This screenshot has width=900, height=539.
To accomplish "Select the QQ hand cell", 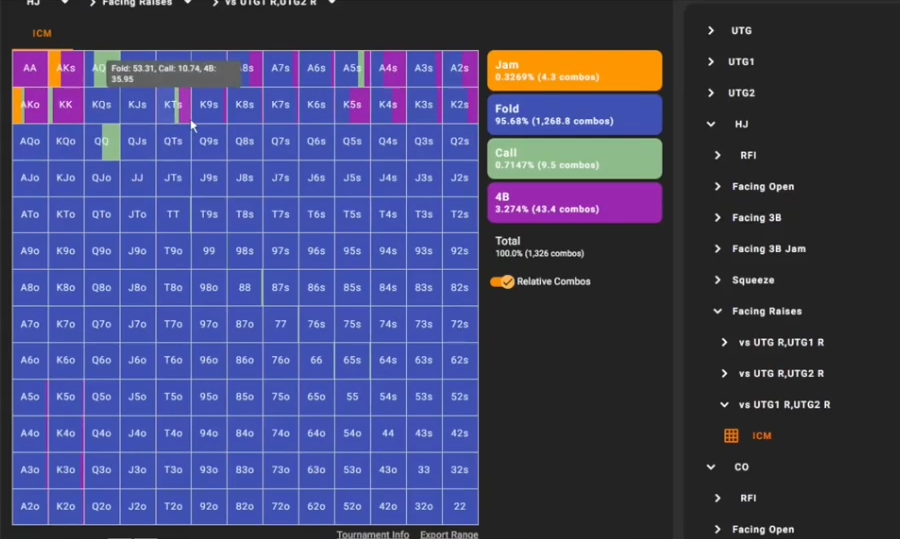I will (102, 141).
